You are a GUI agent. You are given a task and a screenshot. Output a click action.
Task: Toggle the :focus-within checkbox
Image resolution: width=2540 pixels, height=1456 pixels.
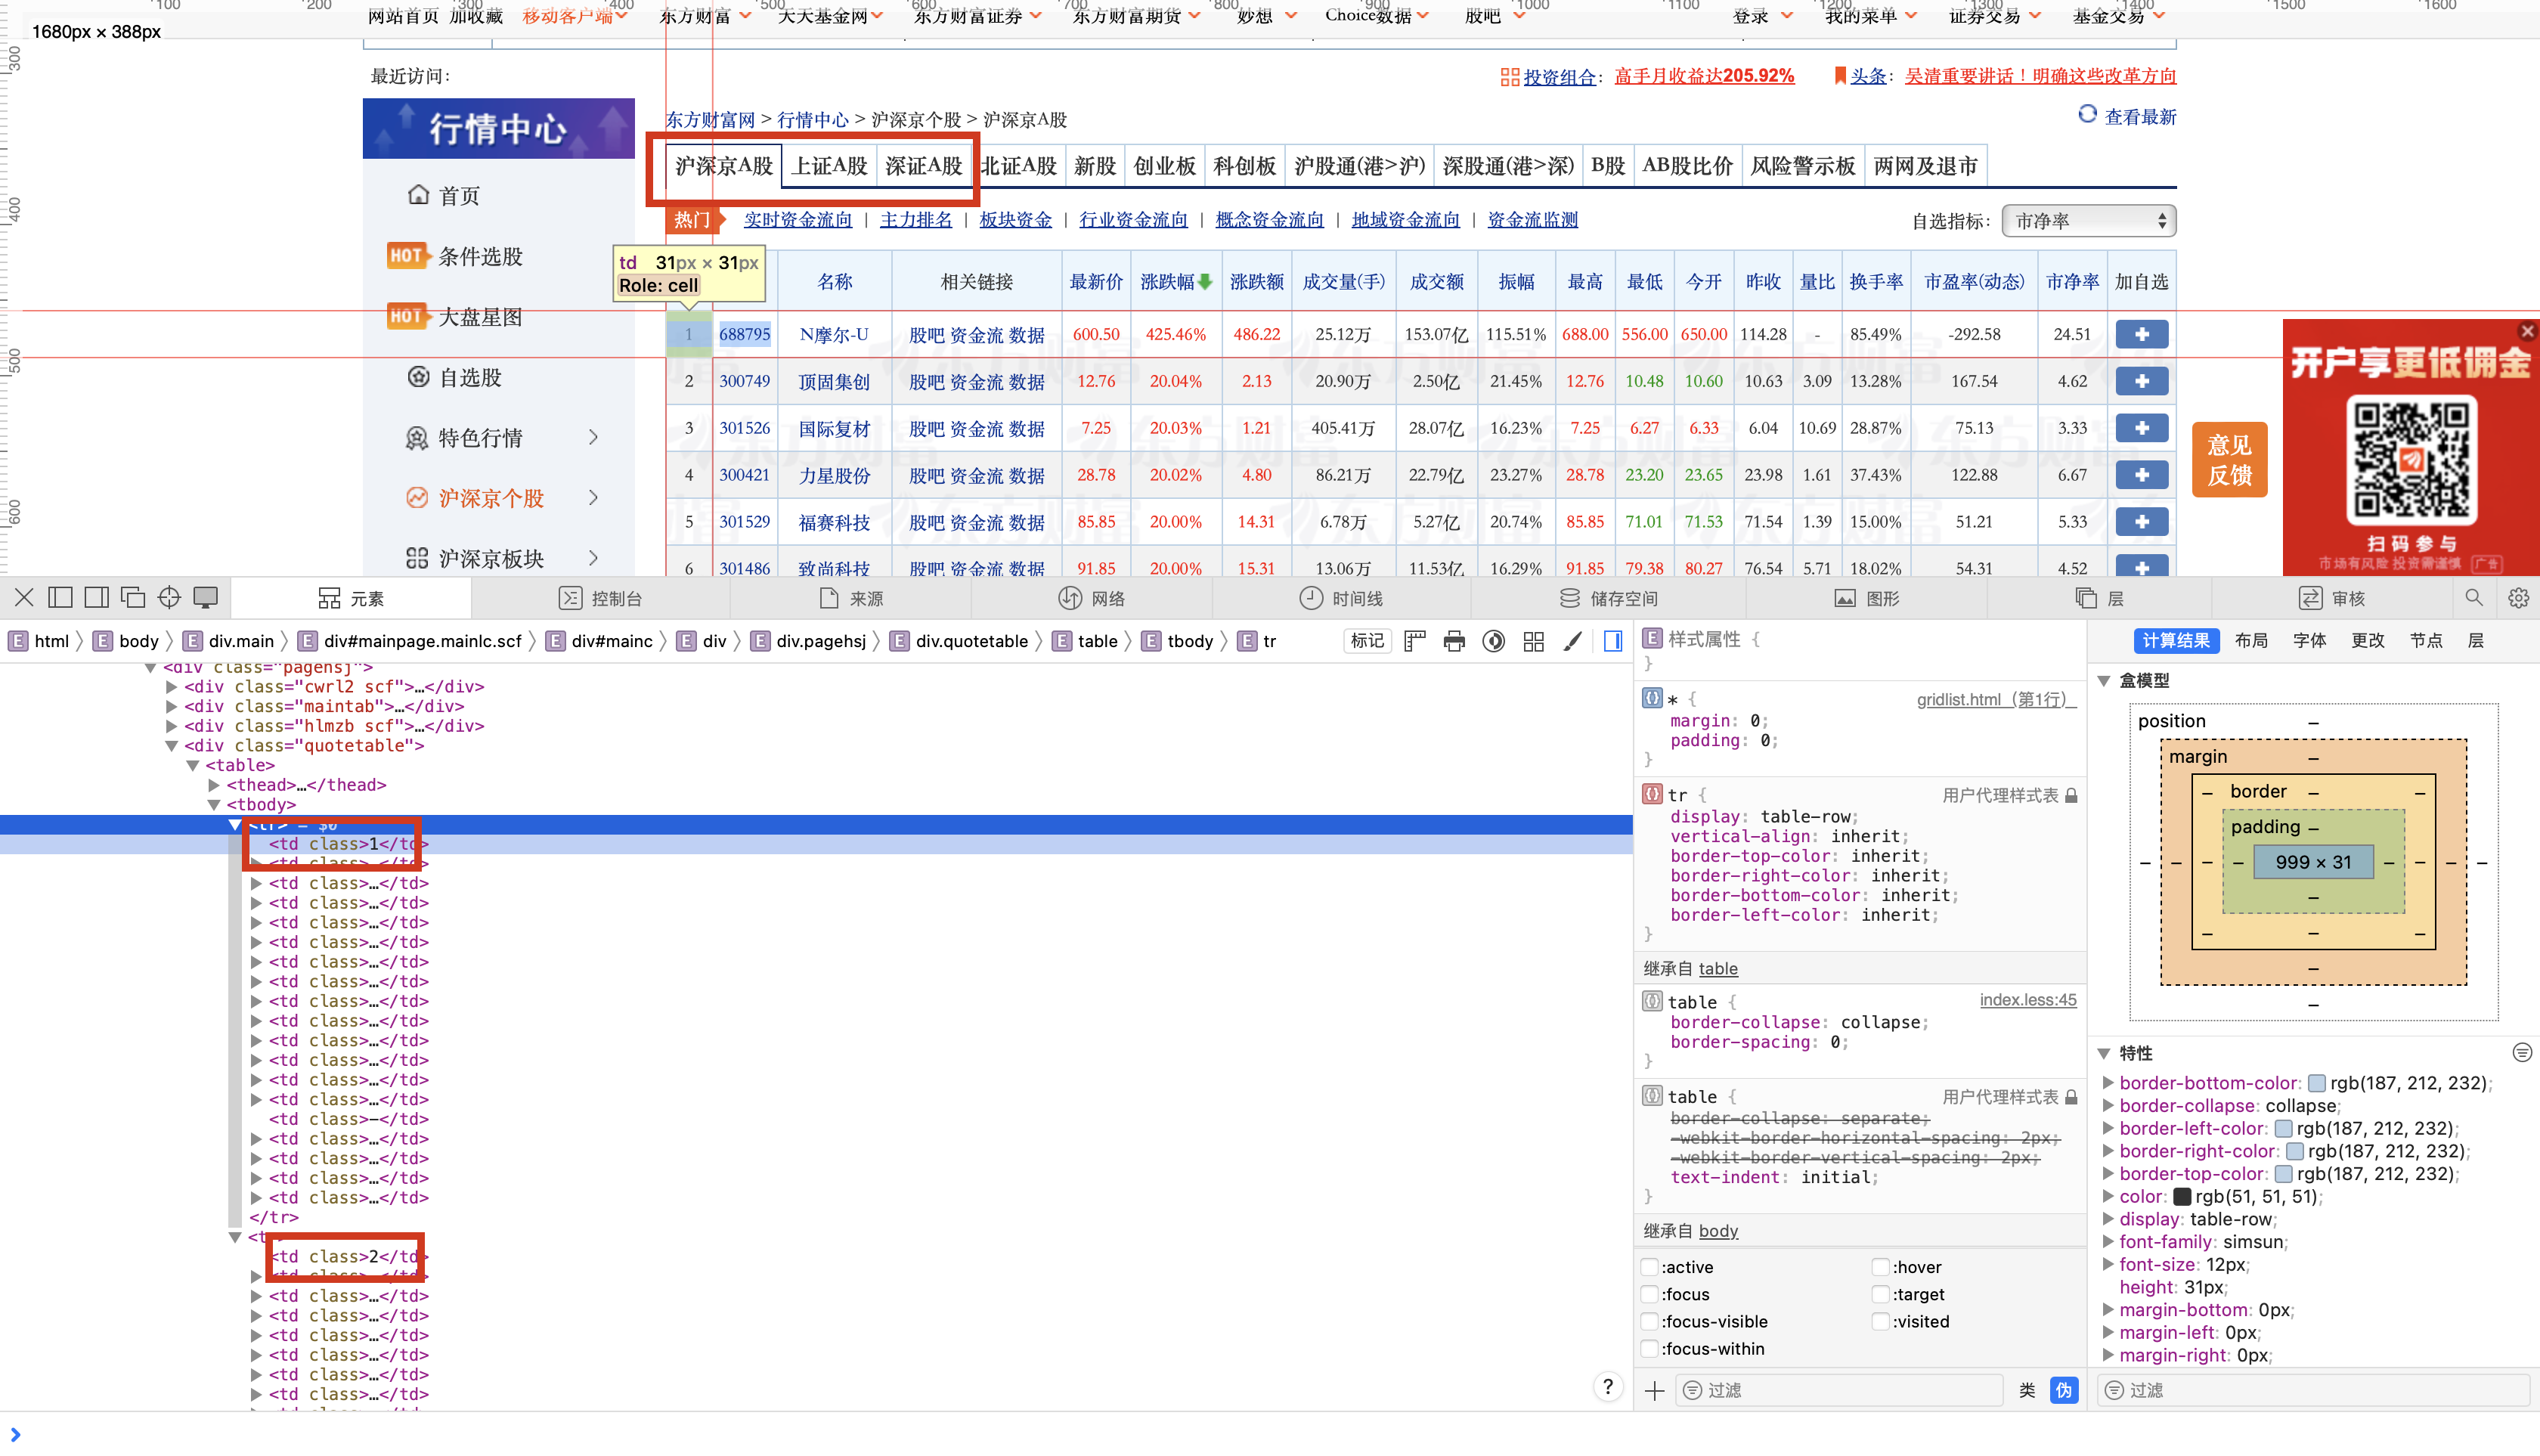1650,1349
